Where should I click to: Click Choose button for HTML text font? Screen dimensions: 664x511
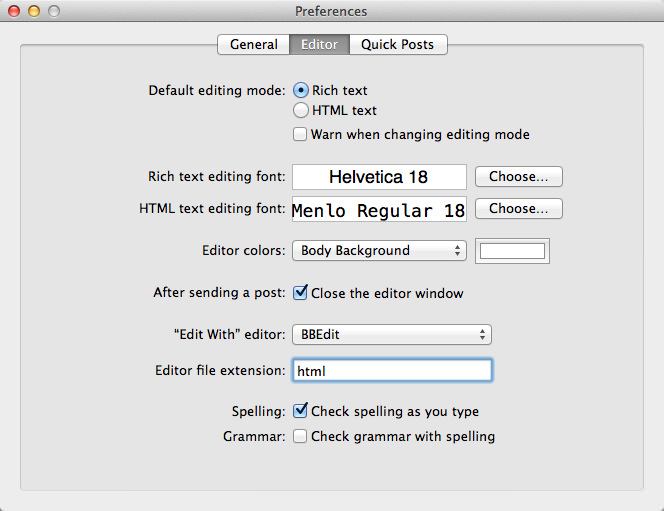click(518, 209)
